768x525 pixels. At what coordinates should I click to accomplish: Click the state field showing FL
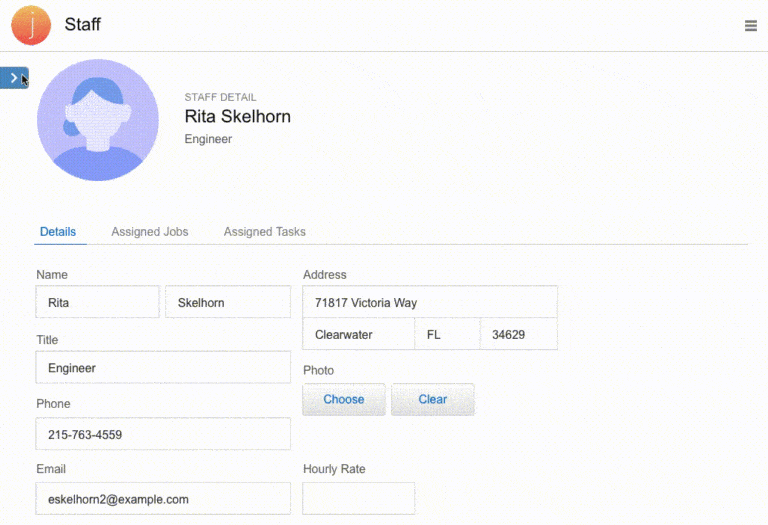(447, 335)
